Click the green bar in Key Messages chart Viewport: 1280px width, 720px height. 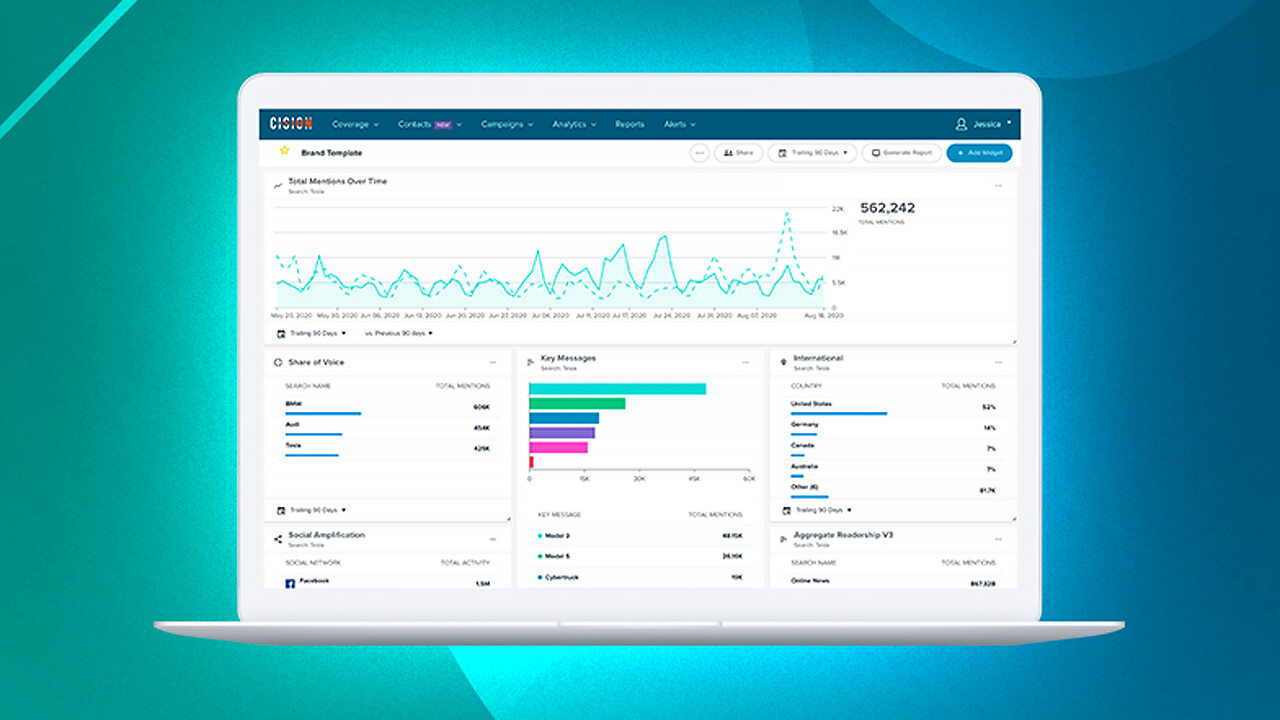577,404
